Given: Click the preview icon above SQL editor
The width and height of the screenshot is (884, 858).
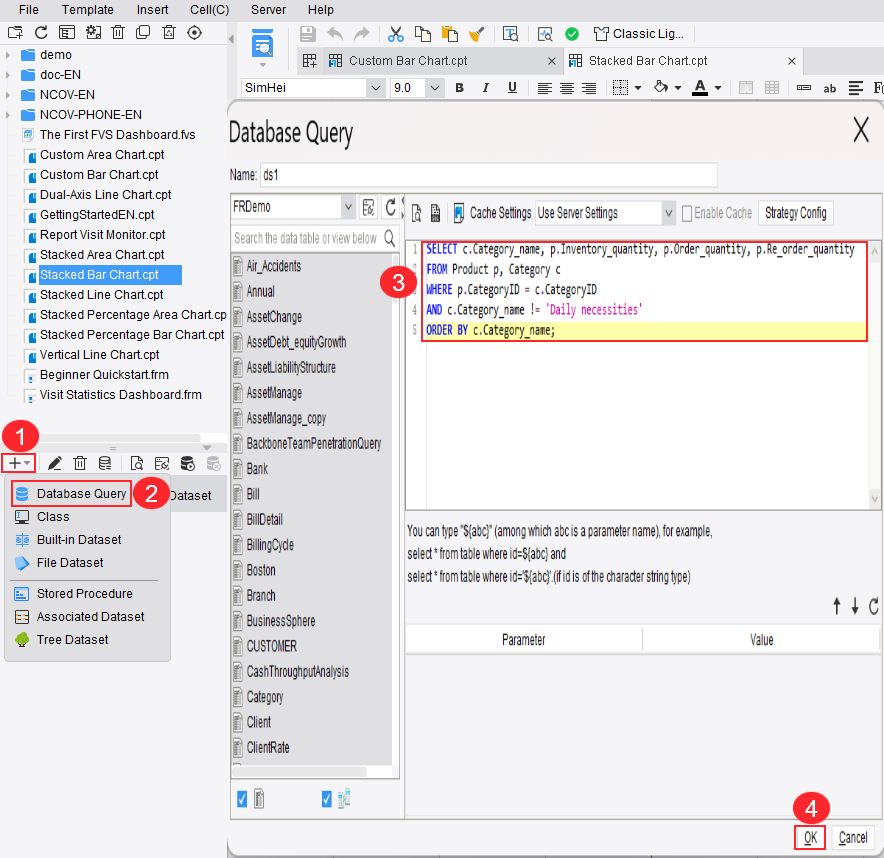Looking at the screenshot, I should (417, 213).
